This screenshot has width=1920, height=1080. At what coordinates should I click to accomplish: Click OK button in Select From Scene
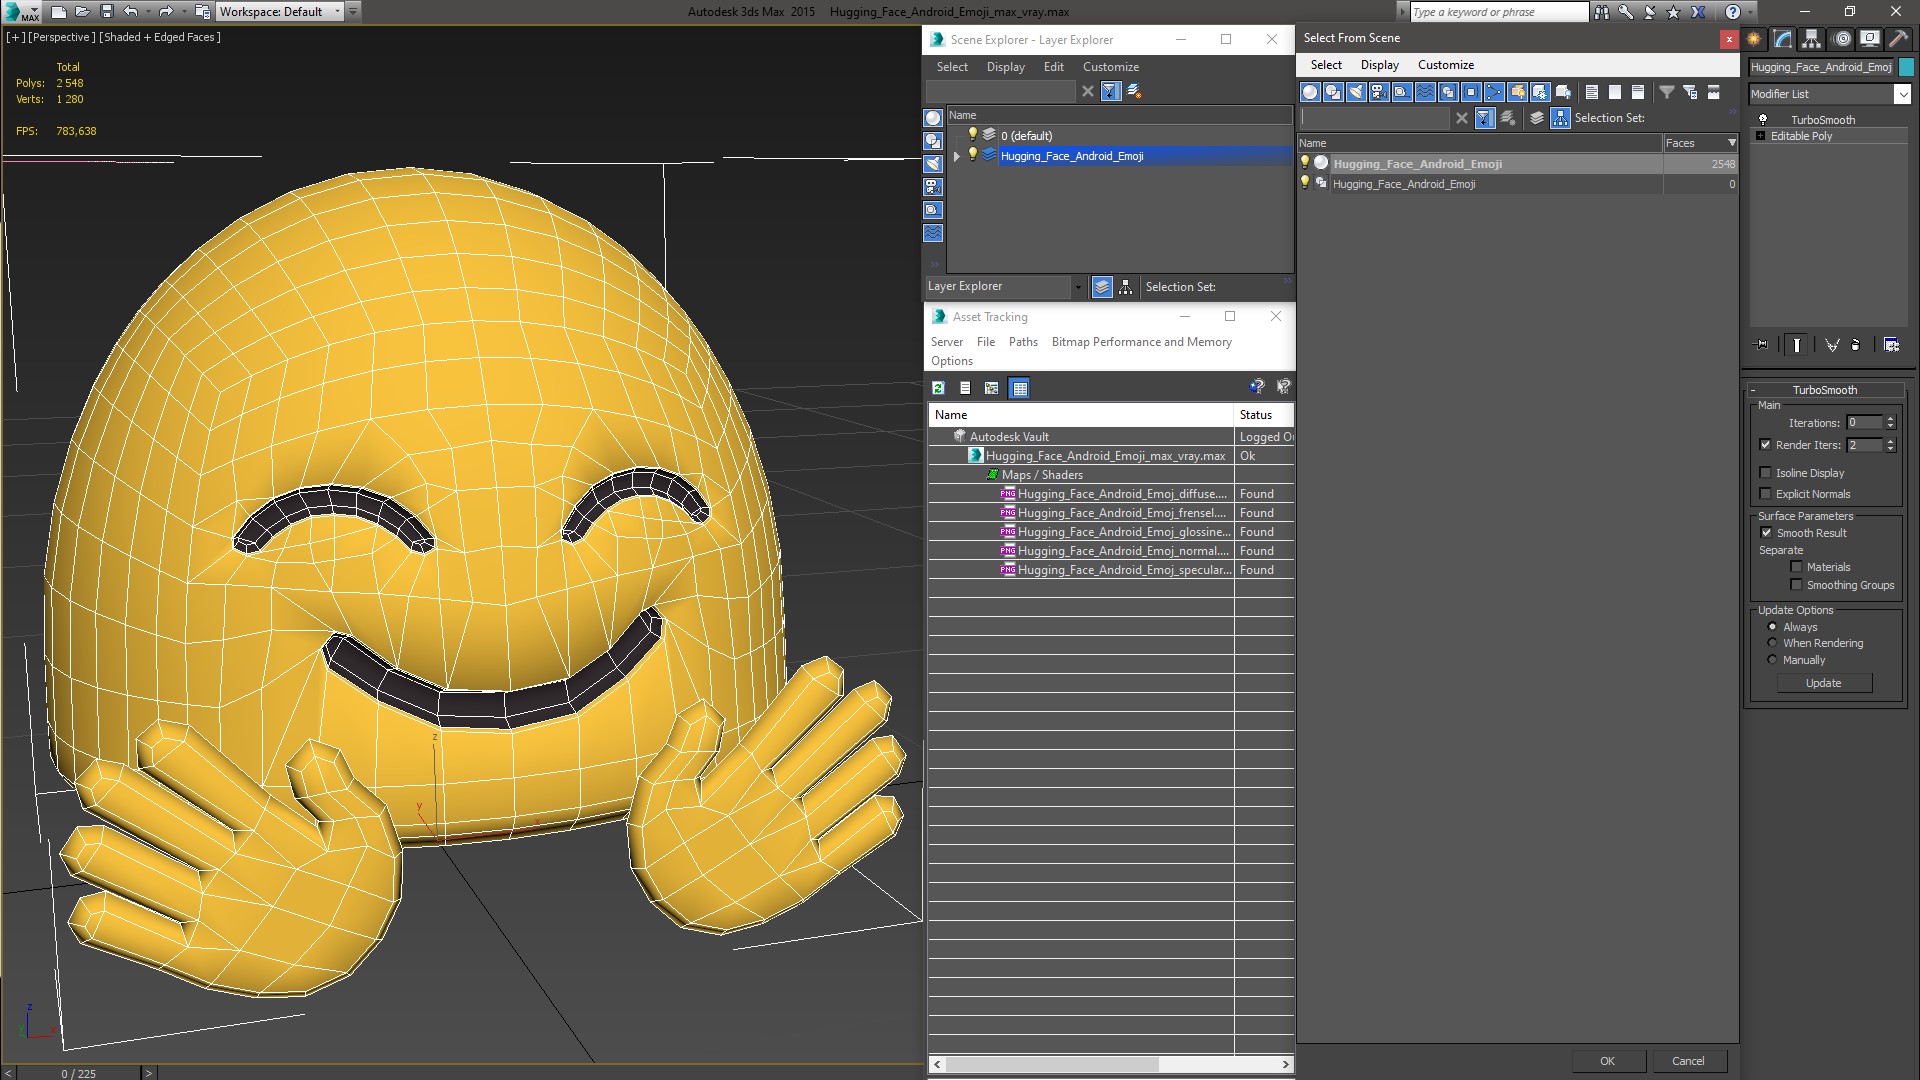point(1607,1061)
